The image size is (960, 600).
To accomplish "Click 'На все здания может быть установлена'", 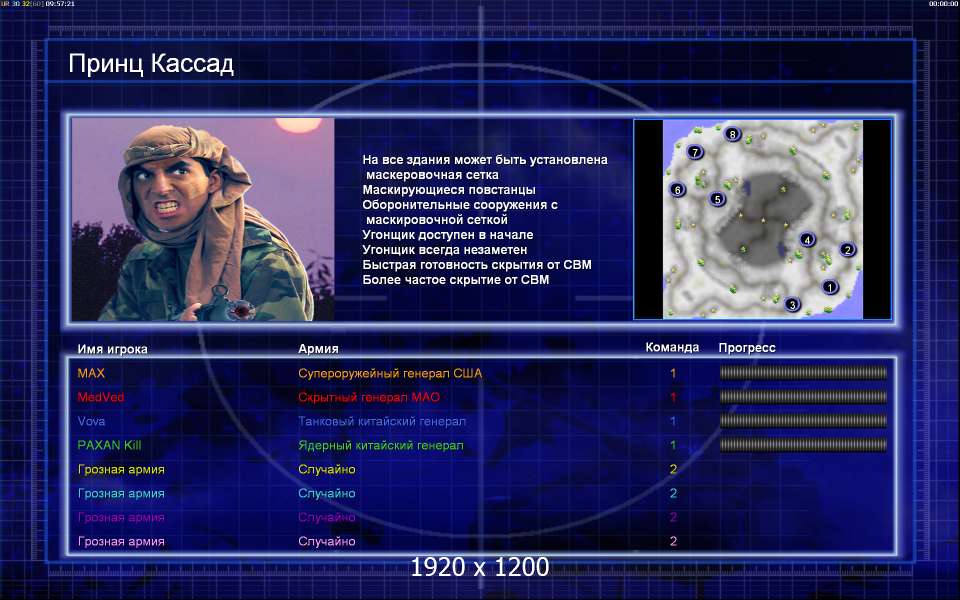I will (485, 160).
